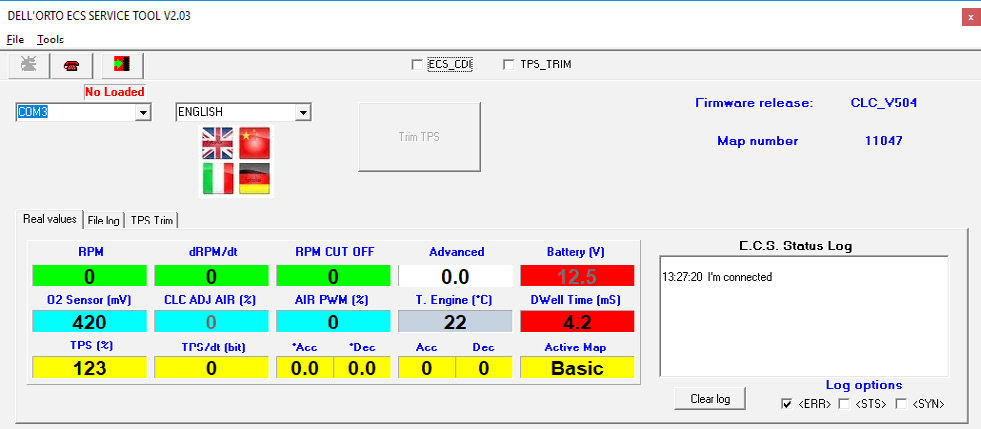Click the map number 11047 text

(x=883, y=141)
